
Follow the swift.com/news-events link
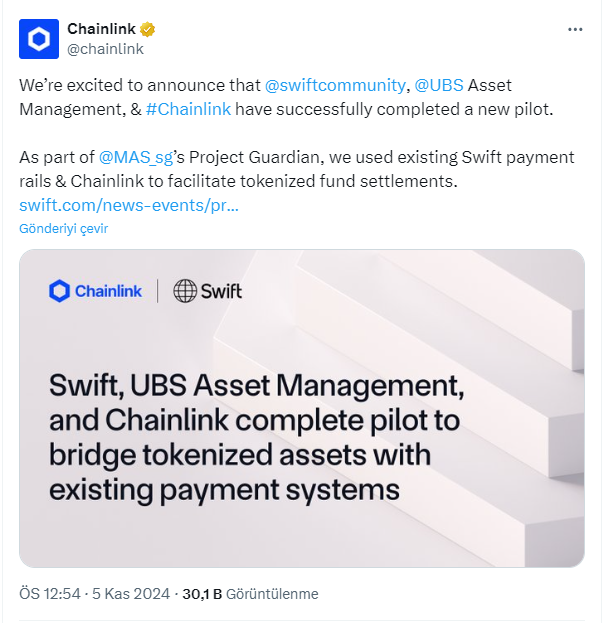129,206
